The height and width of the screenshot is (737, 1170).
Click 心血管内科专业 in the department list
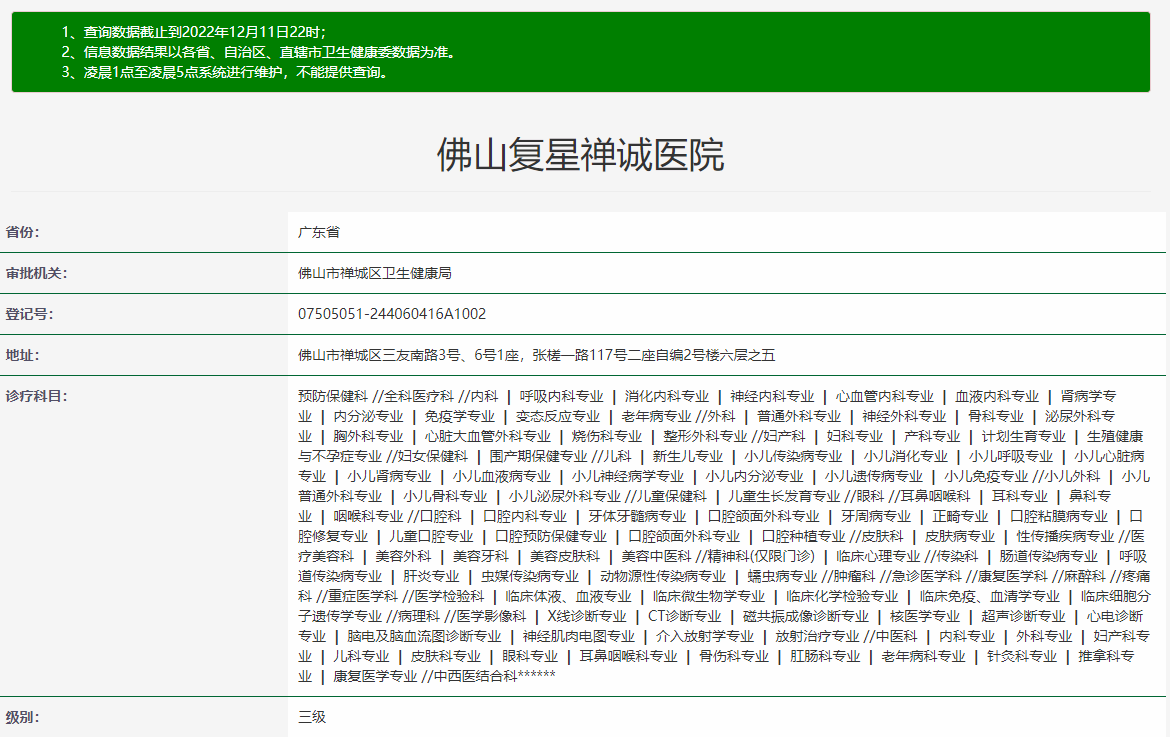click(x=884, y=396)
